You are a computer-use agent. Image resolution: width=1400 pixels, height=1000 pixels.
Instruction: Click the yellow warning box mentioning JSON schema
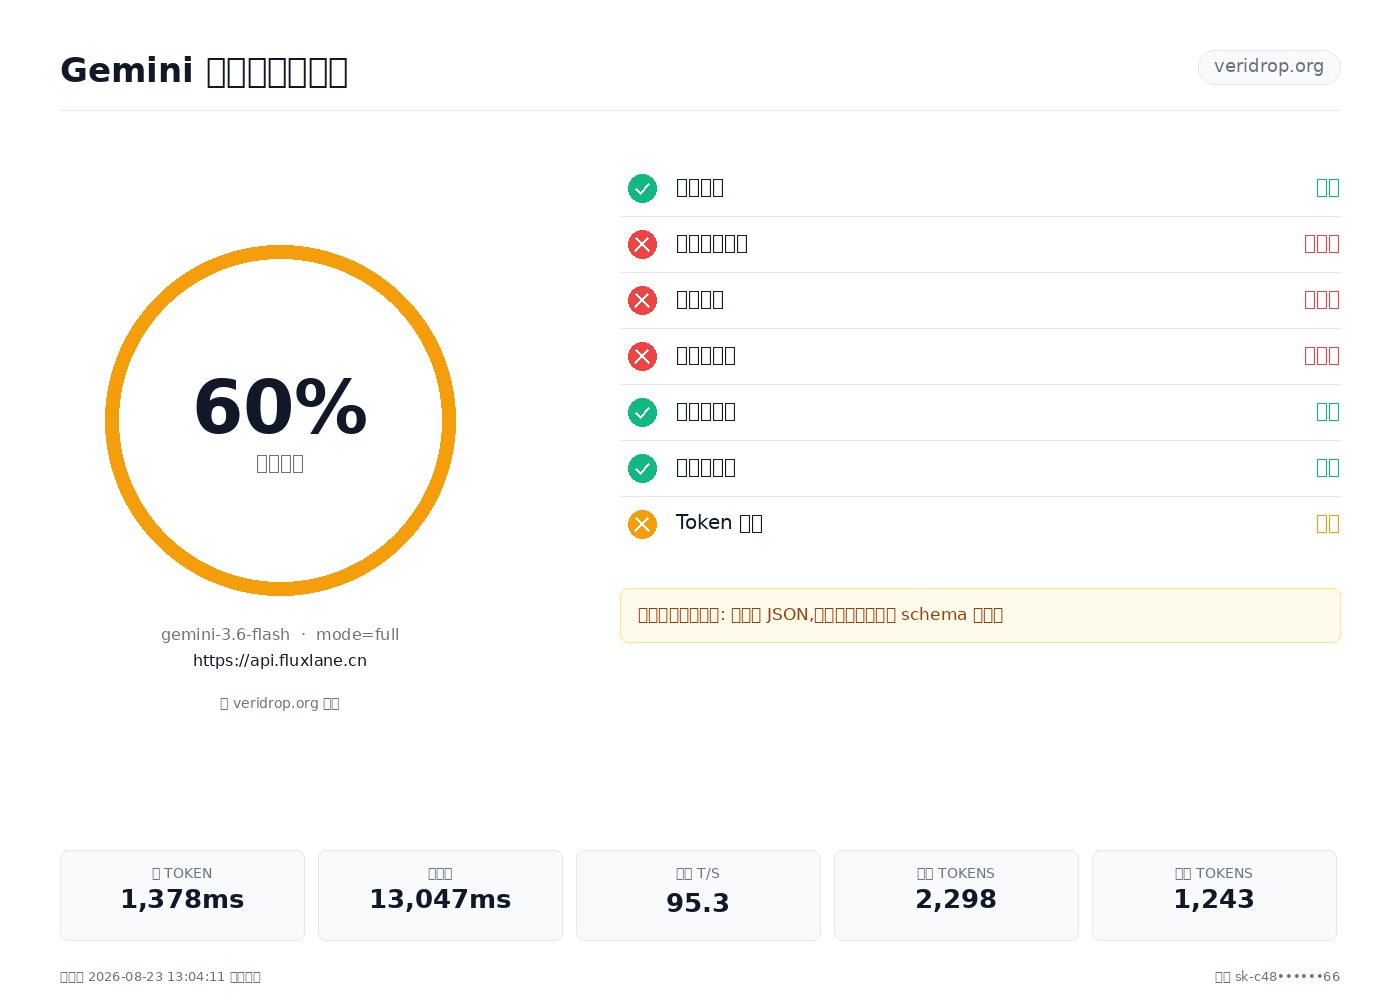click(980, 615)
